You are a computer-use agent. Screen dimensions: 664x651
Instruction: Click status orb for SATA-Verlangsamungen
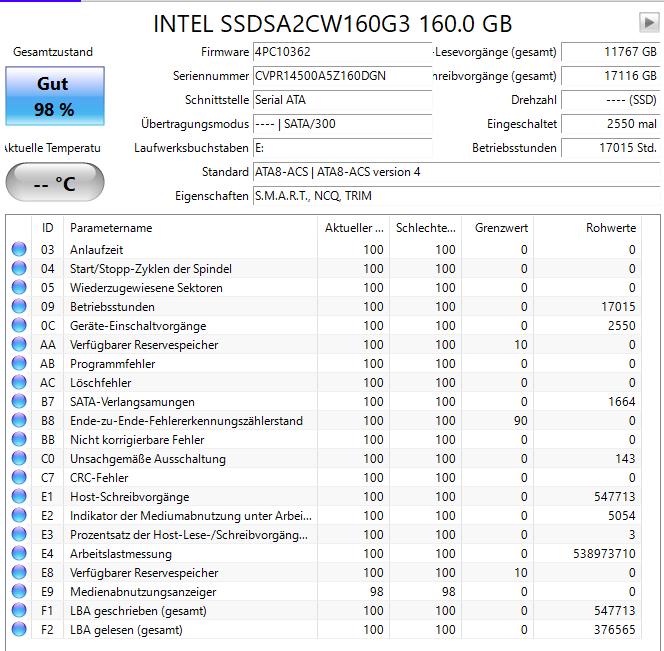(x=19, y=402)
